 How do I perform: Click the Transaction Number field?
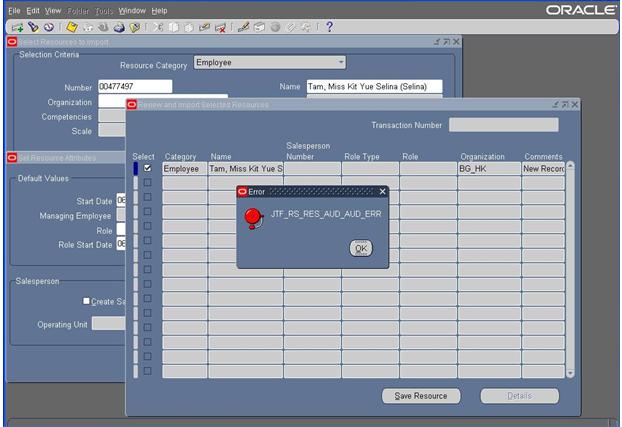click(503, 125)
